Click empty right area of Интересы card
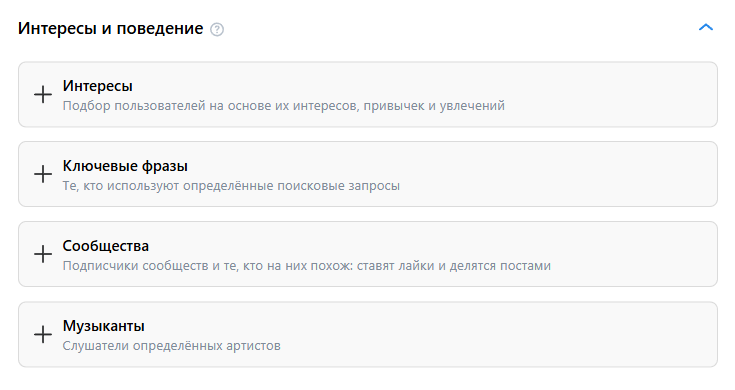 click(609, 94)
